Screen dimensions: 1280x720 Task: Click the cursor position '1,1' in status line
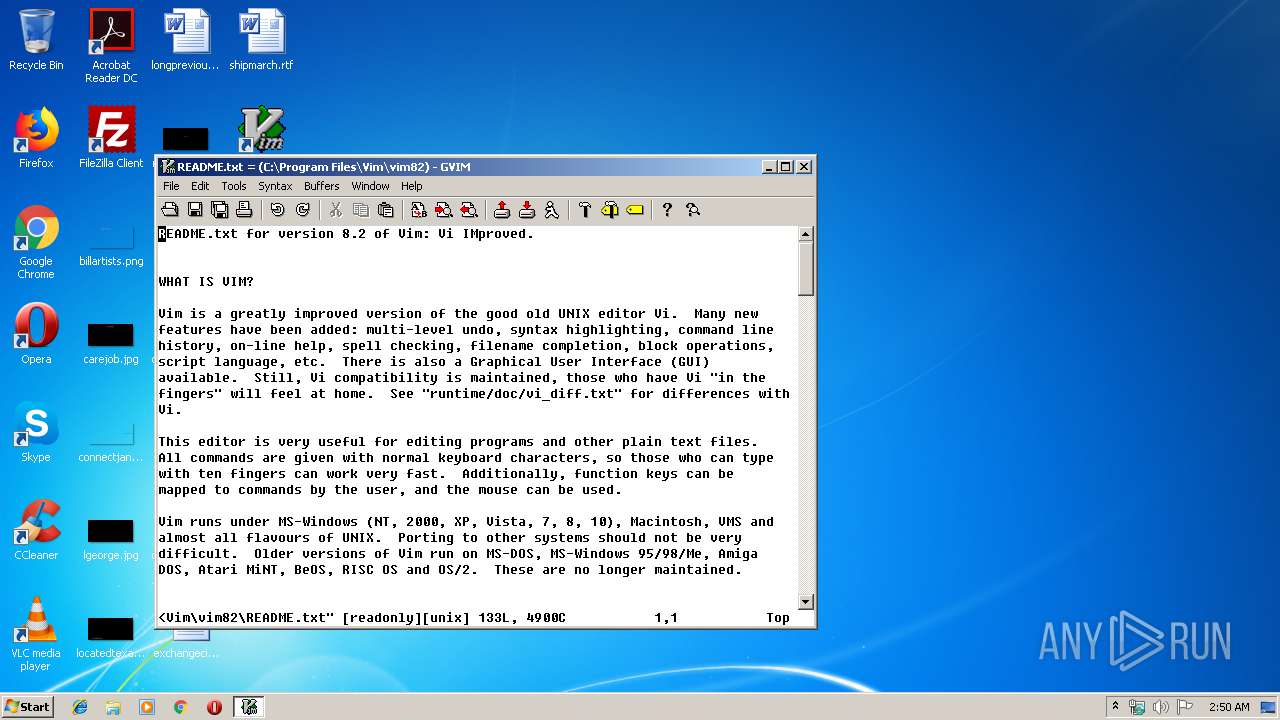(666, 618)
